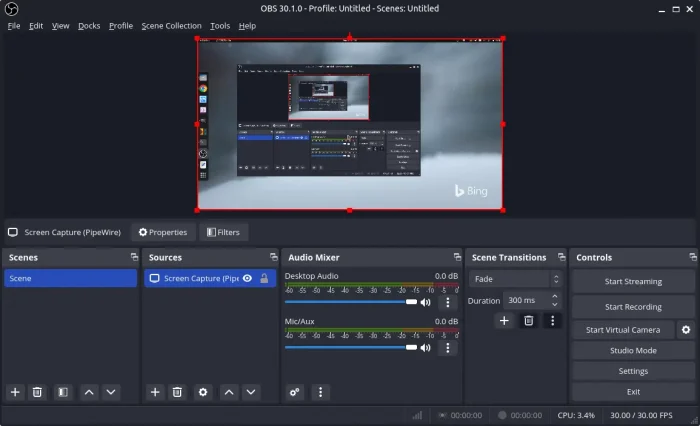Image resolution: width=700 pixels, height=426 pixels.
Task: Open the Fade transition dropdown
Action: [x=516, y=279]
